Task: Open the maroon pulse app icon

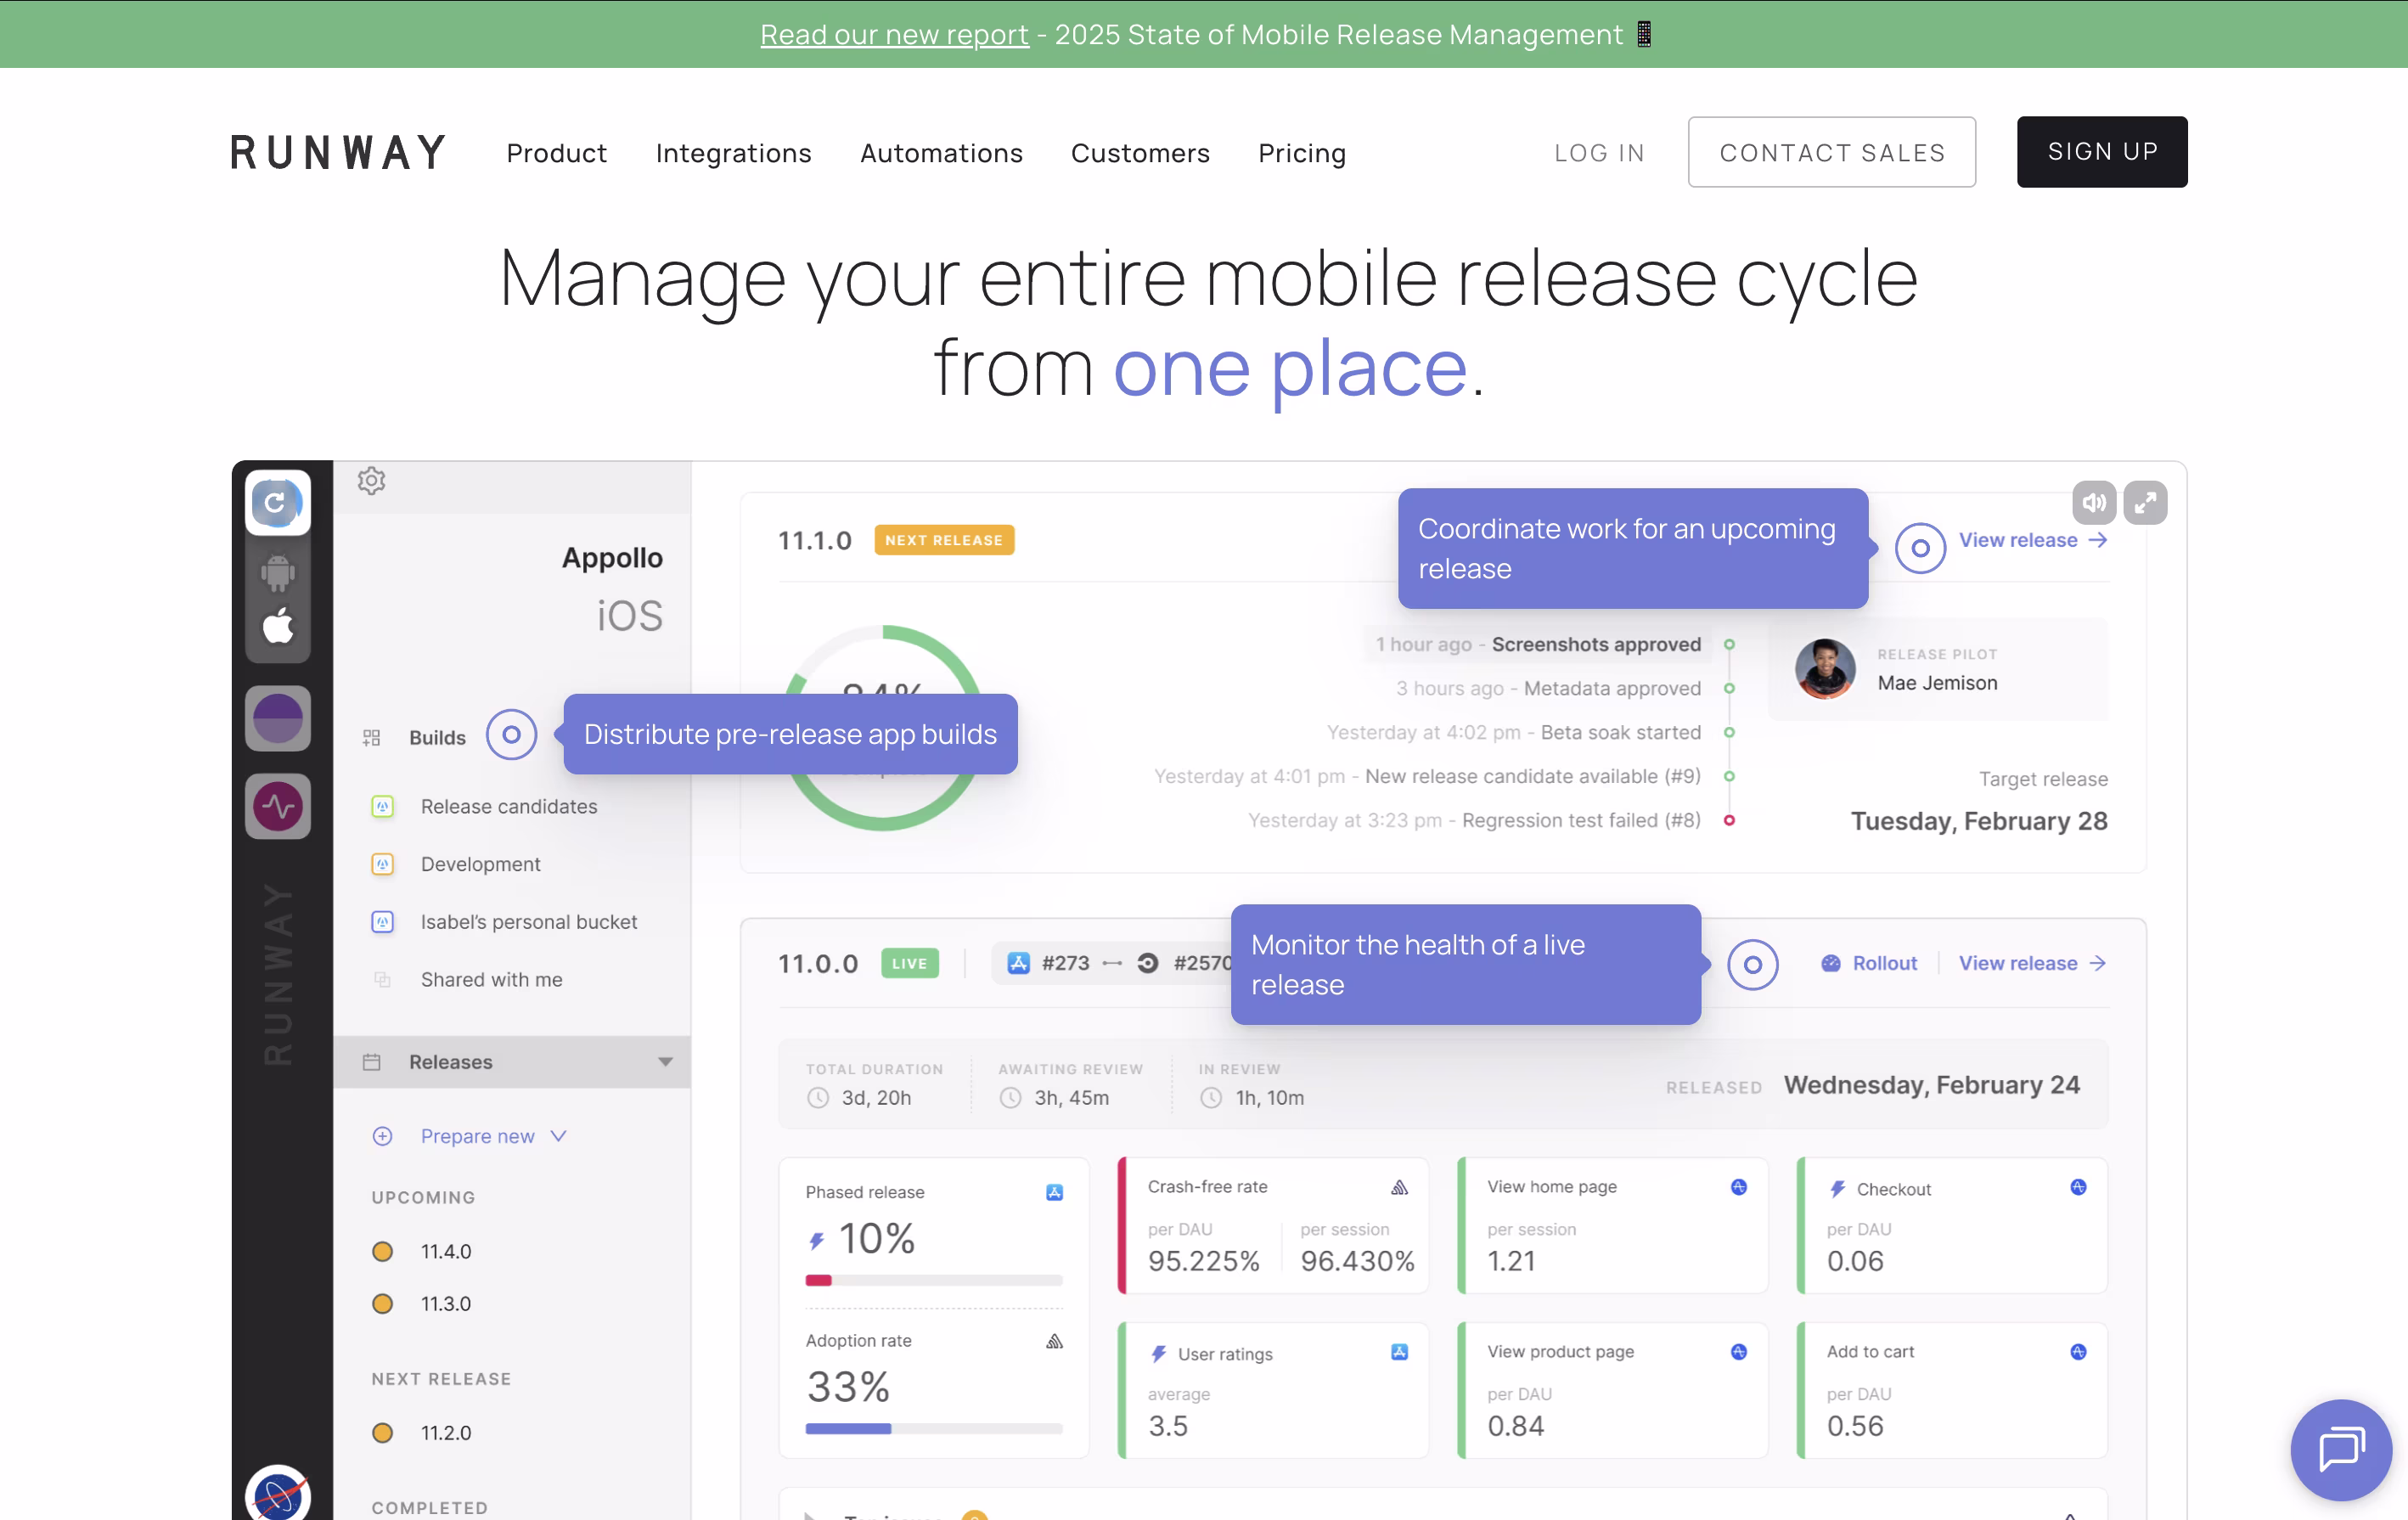Action: pos(278,806)
